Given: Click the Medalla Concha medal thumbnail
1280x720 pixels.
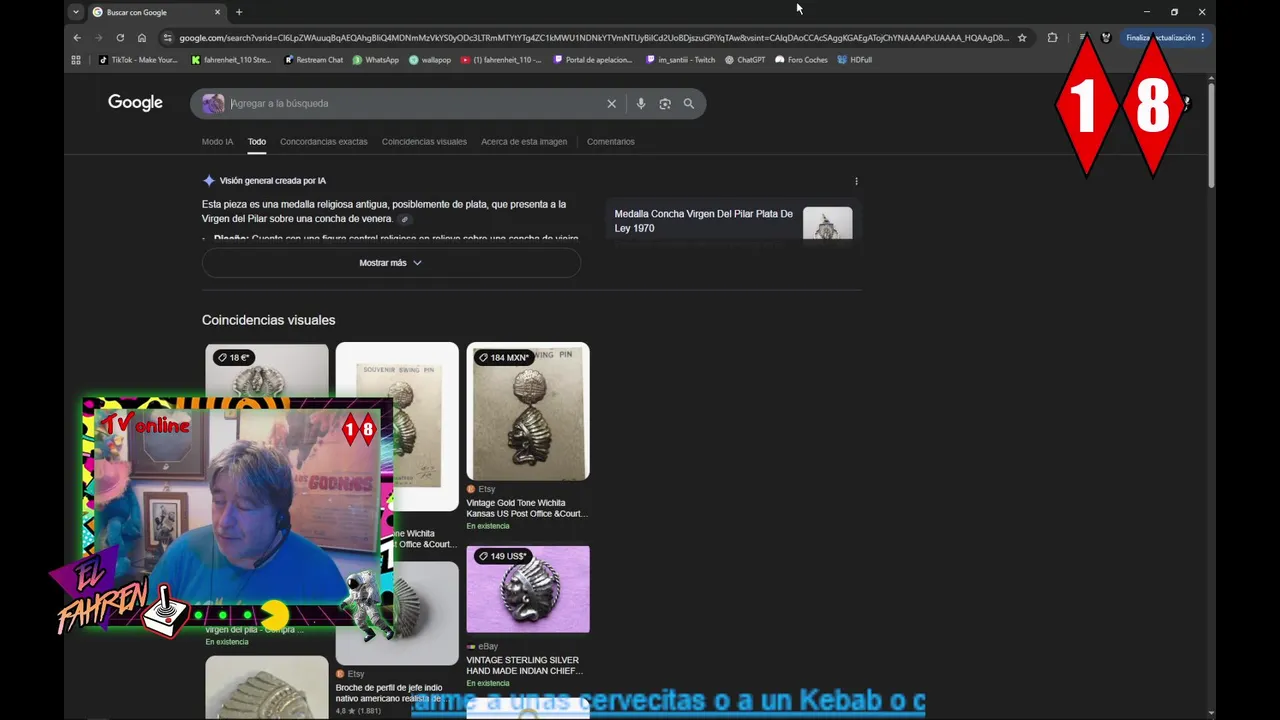Looking at the screenshot, I should 828,223.
